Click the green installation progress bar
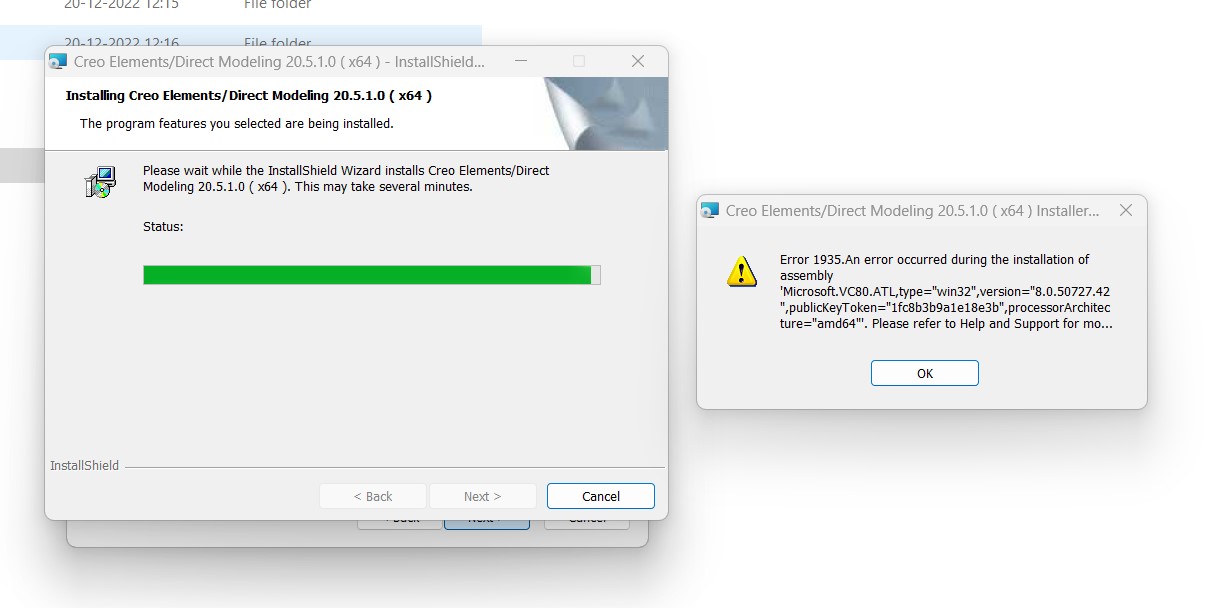 (x=372, y=275)
